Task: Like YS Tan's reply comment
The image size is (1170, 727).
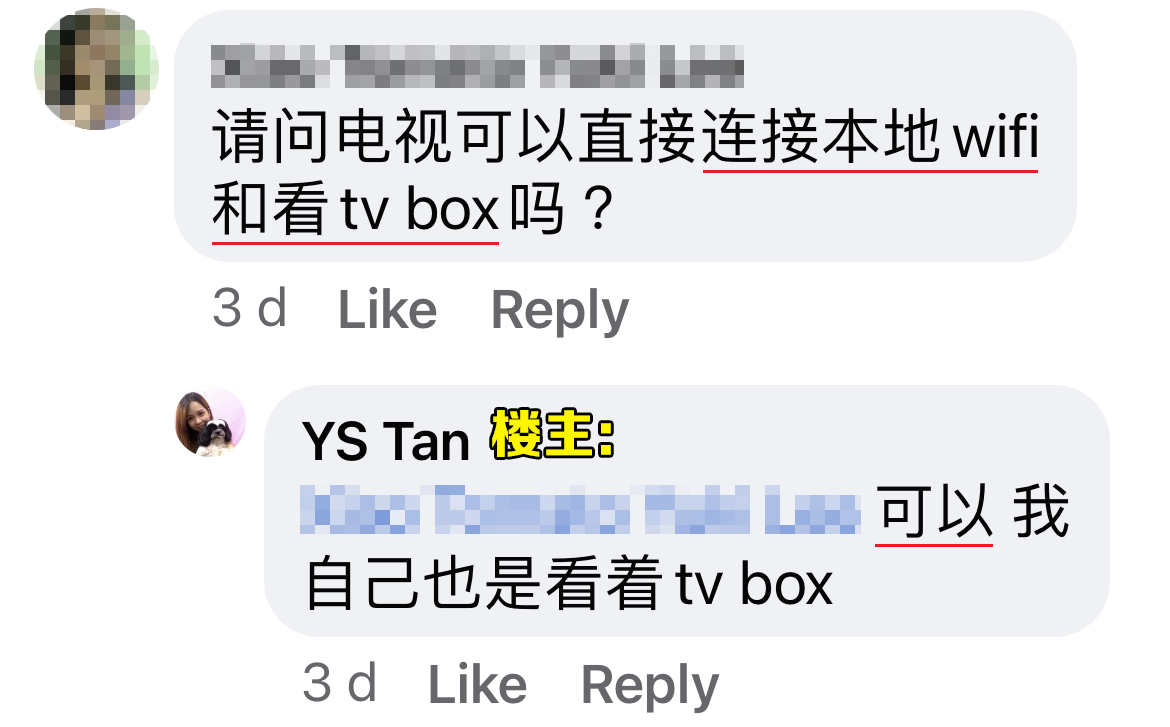Action: (x=478, y=683)
